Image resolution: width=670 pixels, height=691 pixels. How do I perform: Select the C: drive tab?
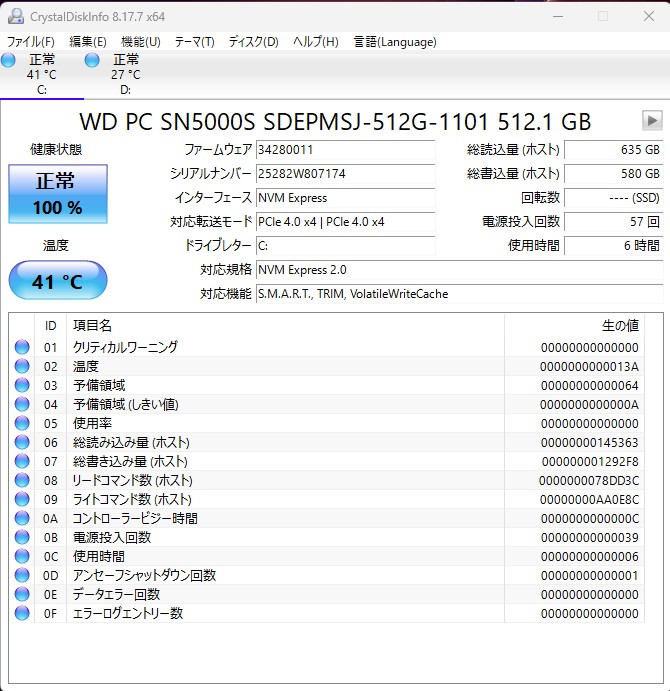[x=41, y=76]
